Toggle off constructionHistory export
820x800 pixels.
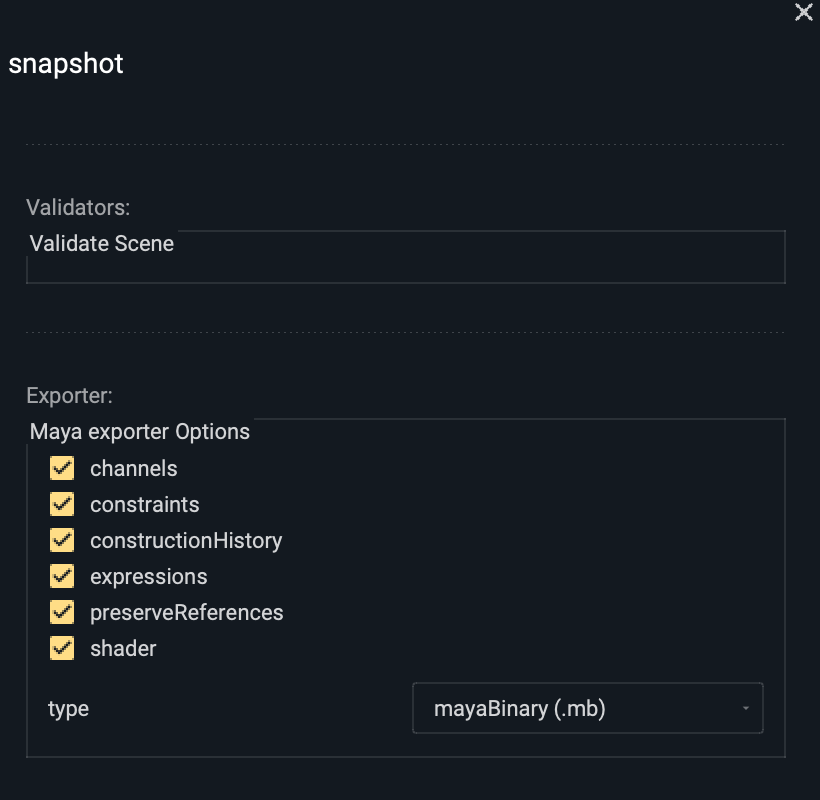click(61, 540)
